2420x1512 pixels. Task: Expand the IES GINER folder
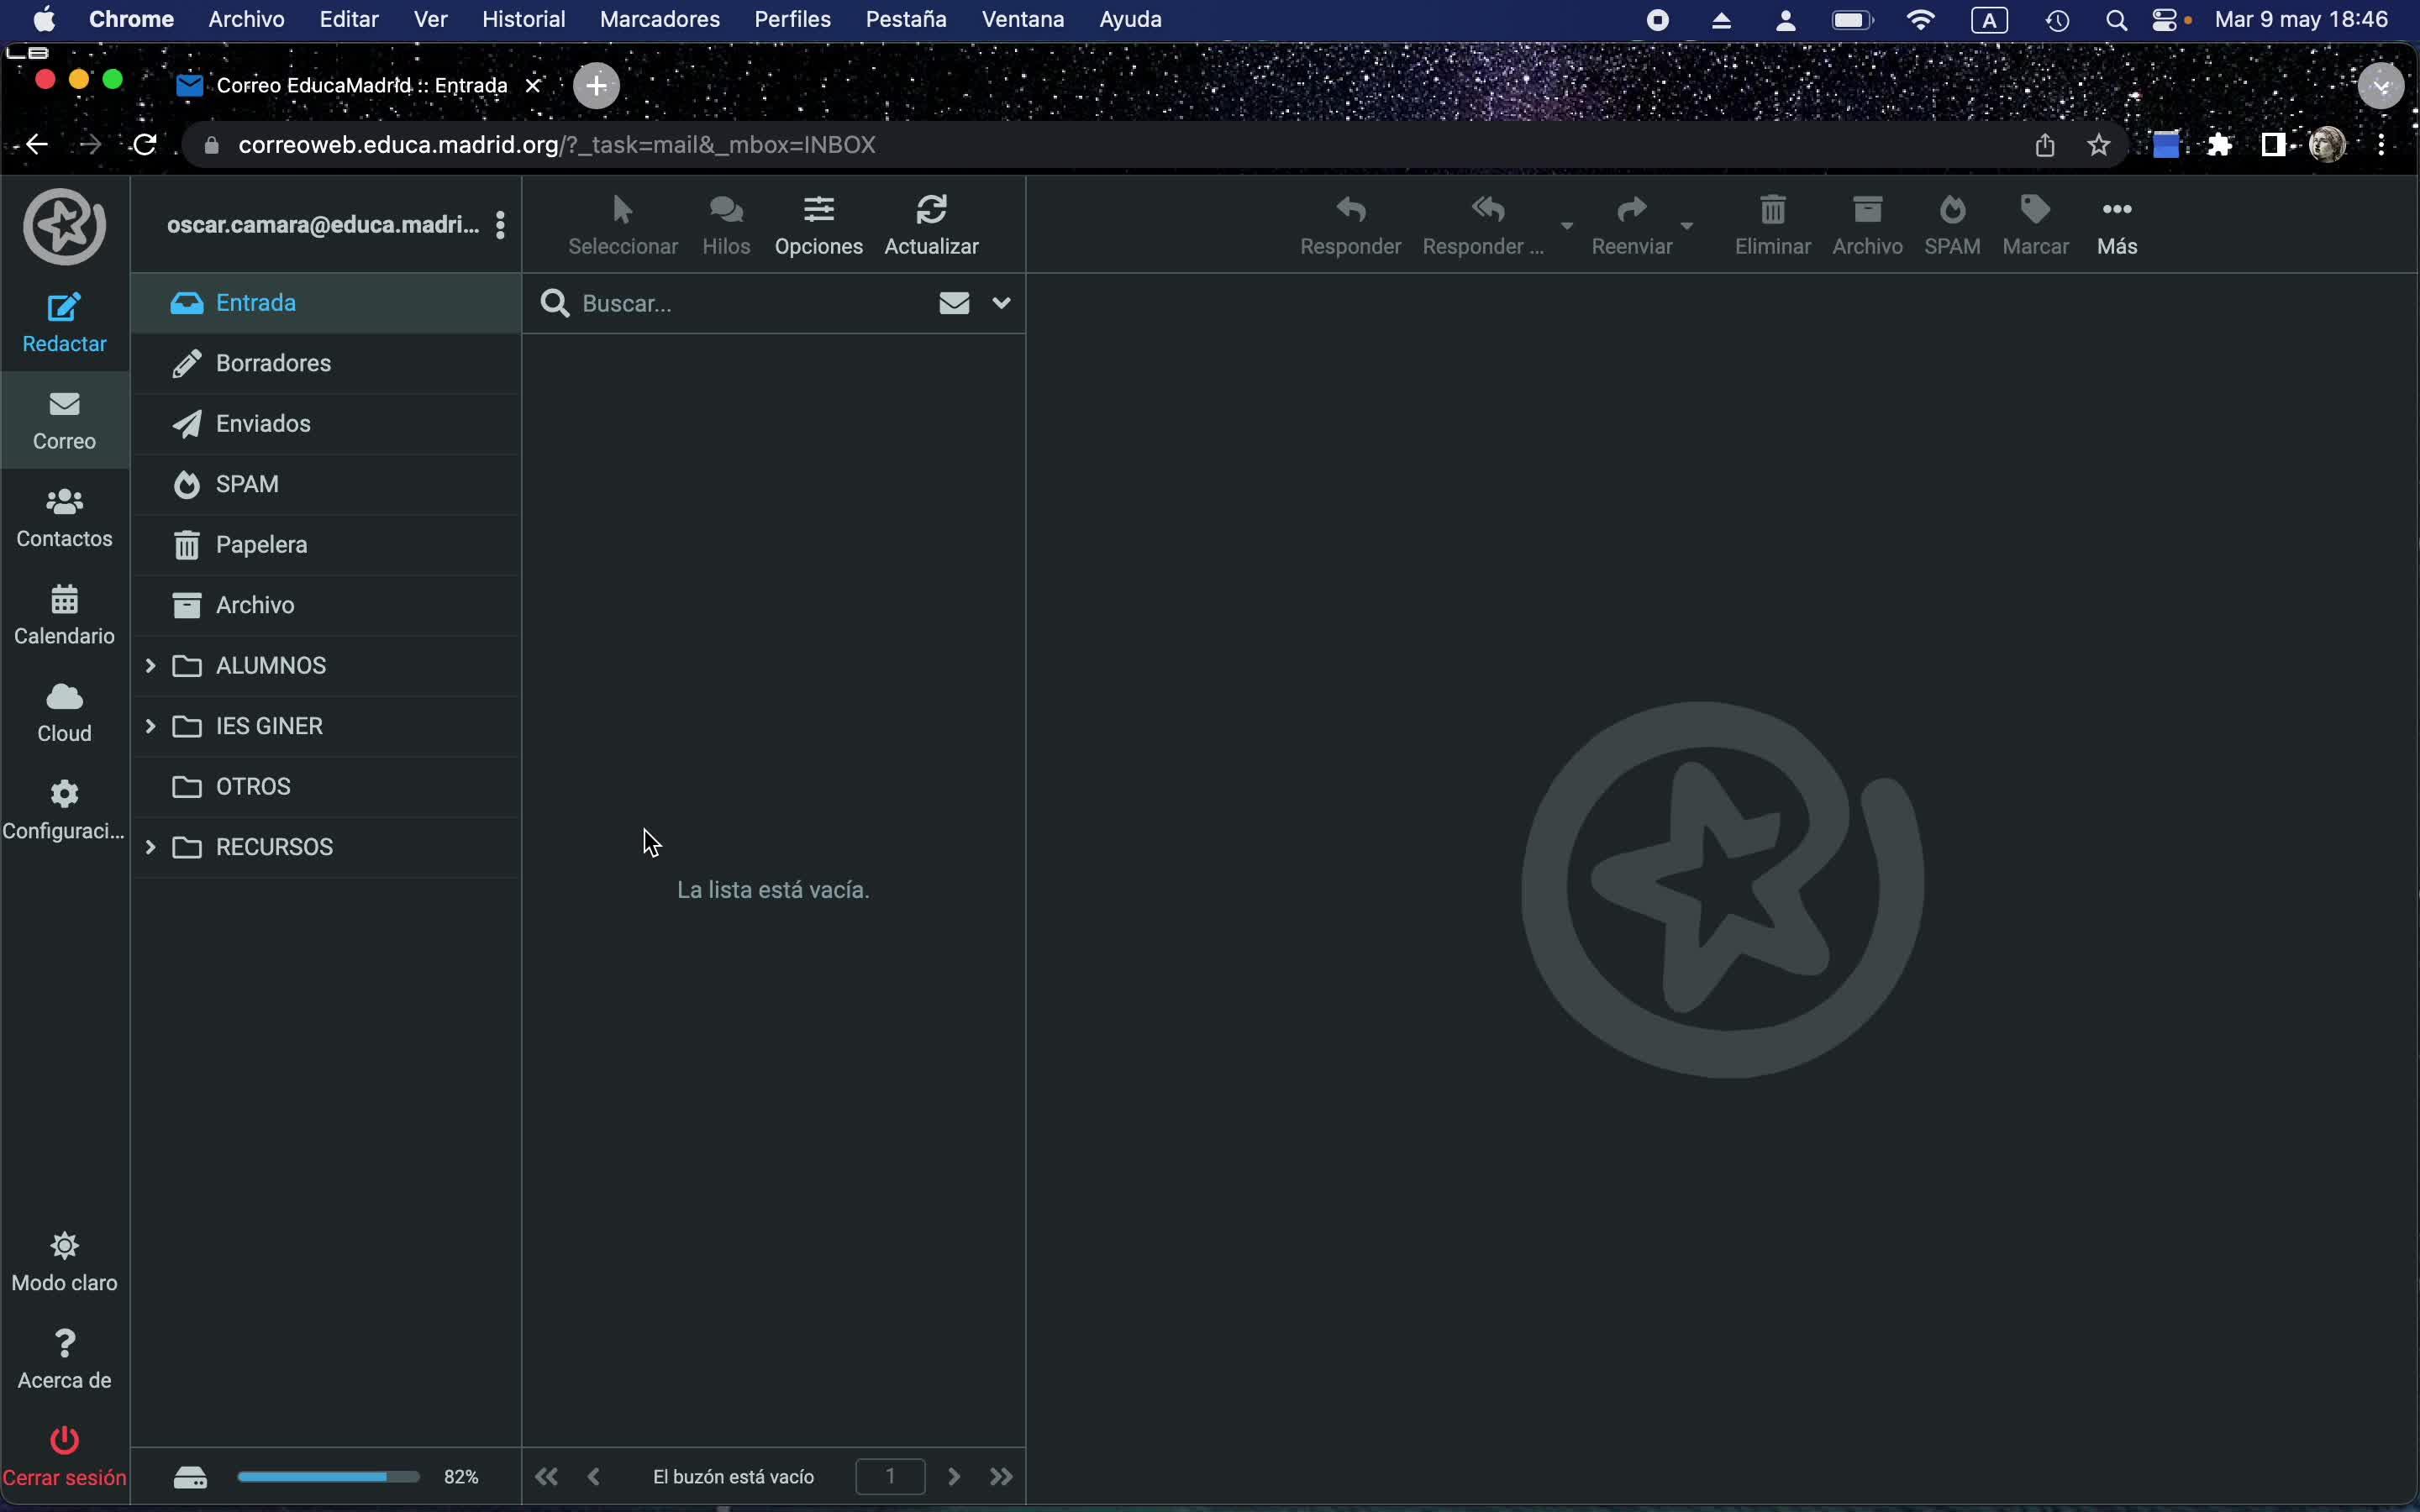click(150, 726)
